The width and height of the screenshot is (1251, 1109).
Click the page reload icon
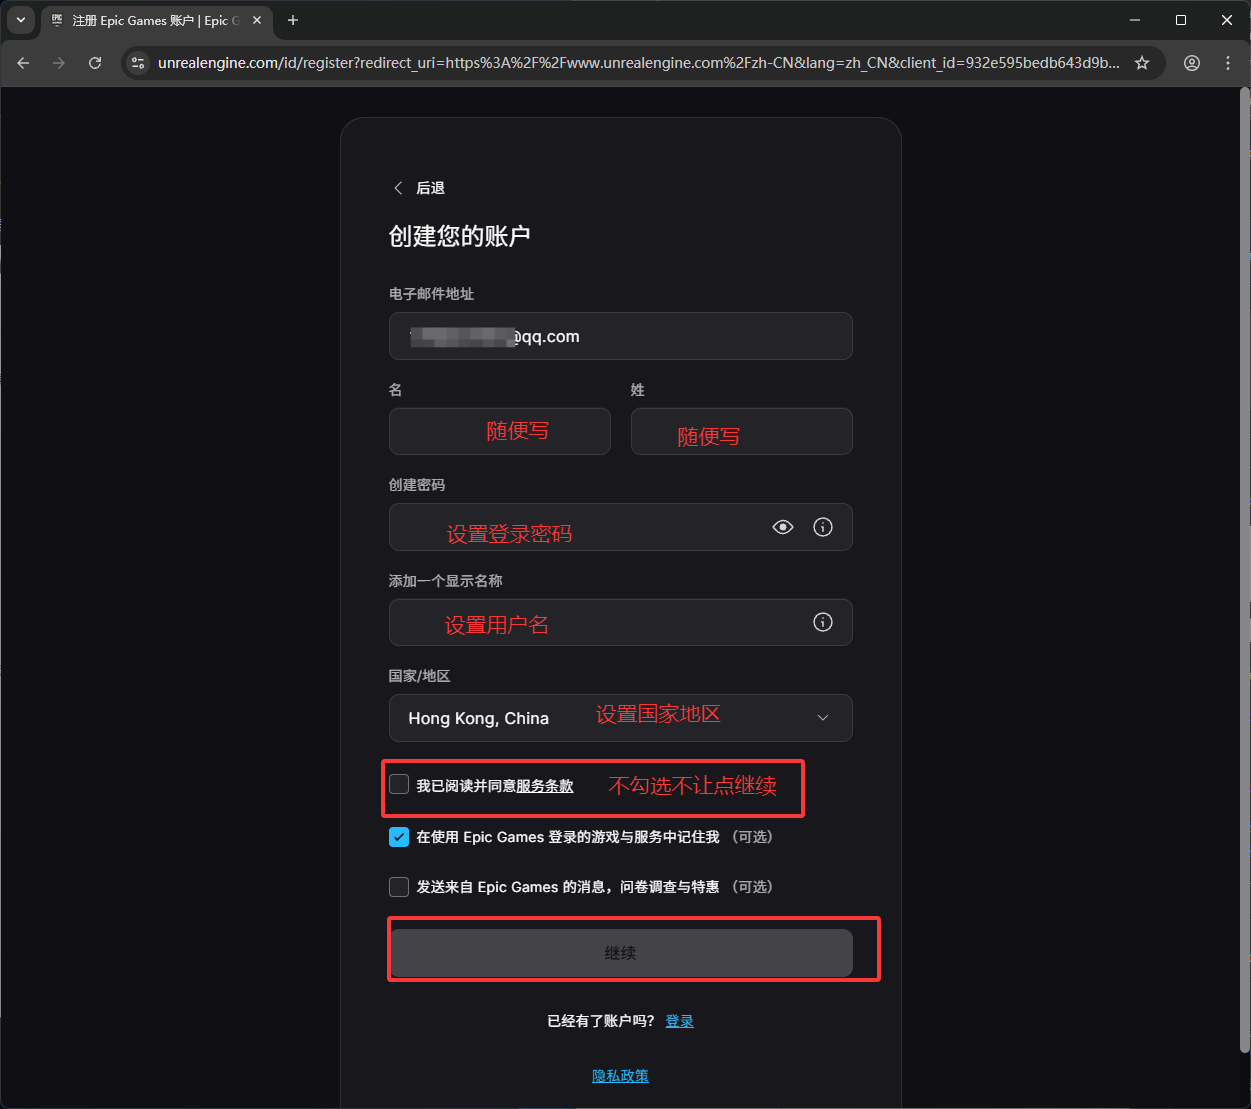coord(95,62)
